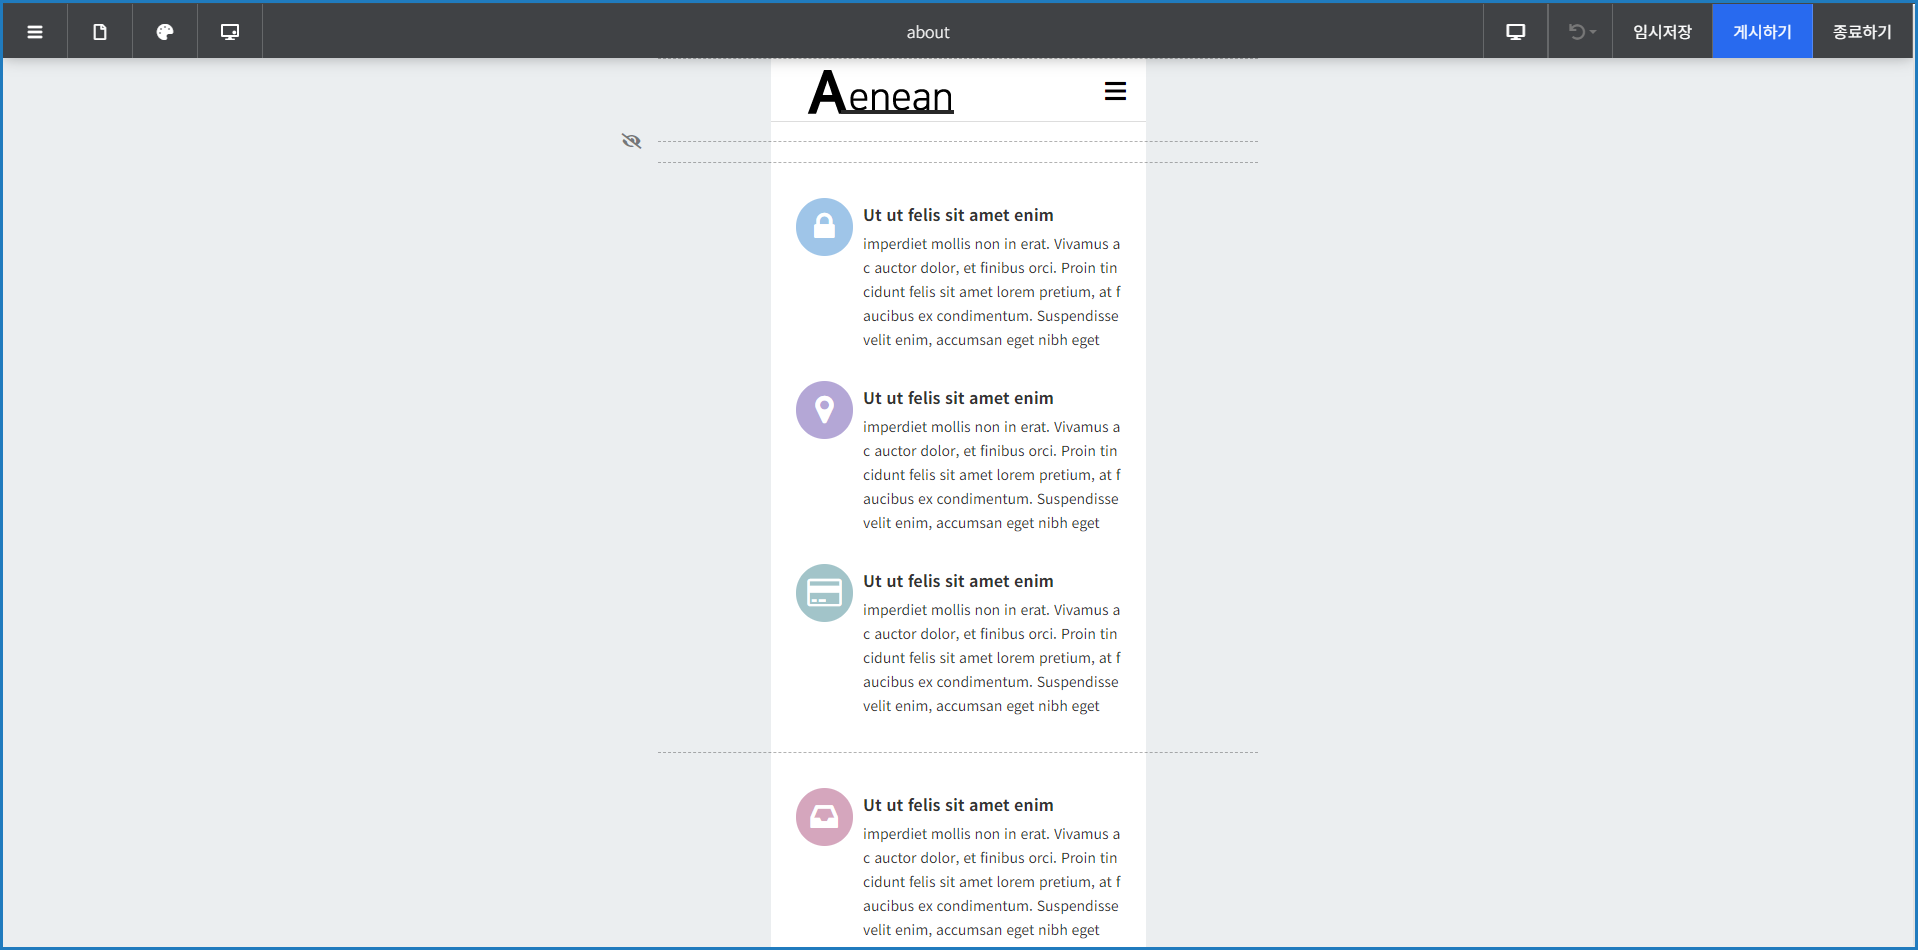Open the main hamburger menu in the top toolbar

[35, 32]
